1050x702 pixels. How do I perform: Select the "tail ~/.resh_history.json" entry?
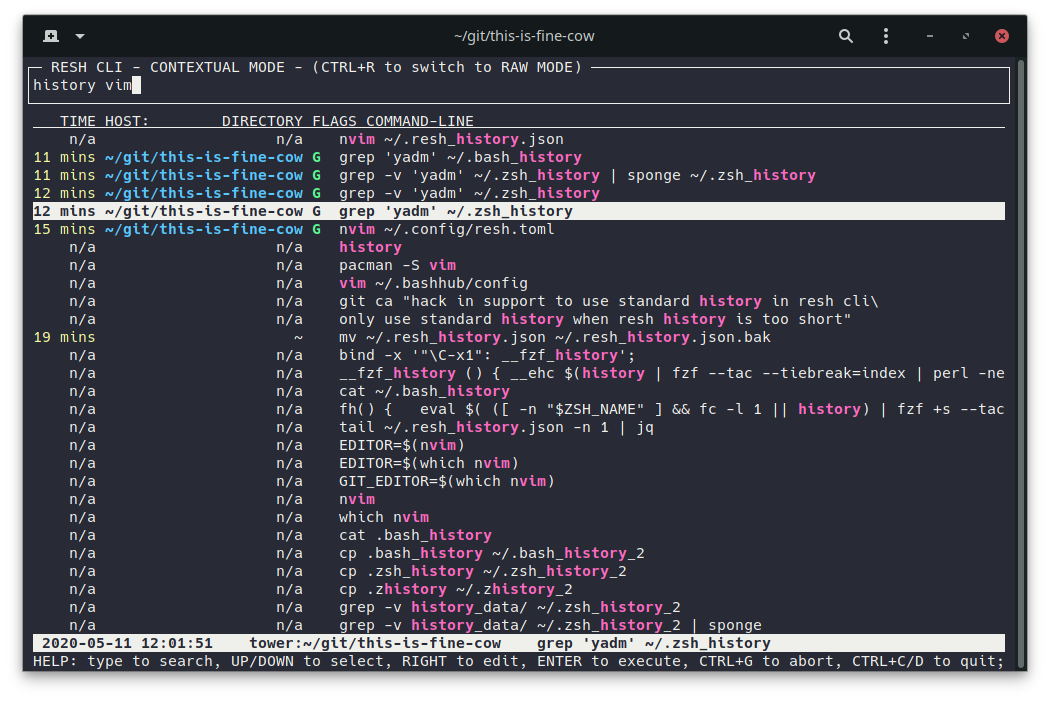[497, 427]
